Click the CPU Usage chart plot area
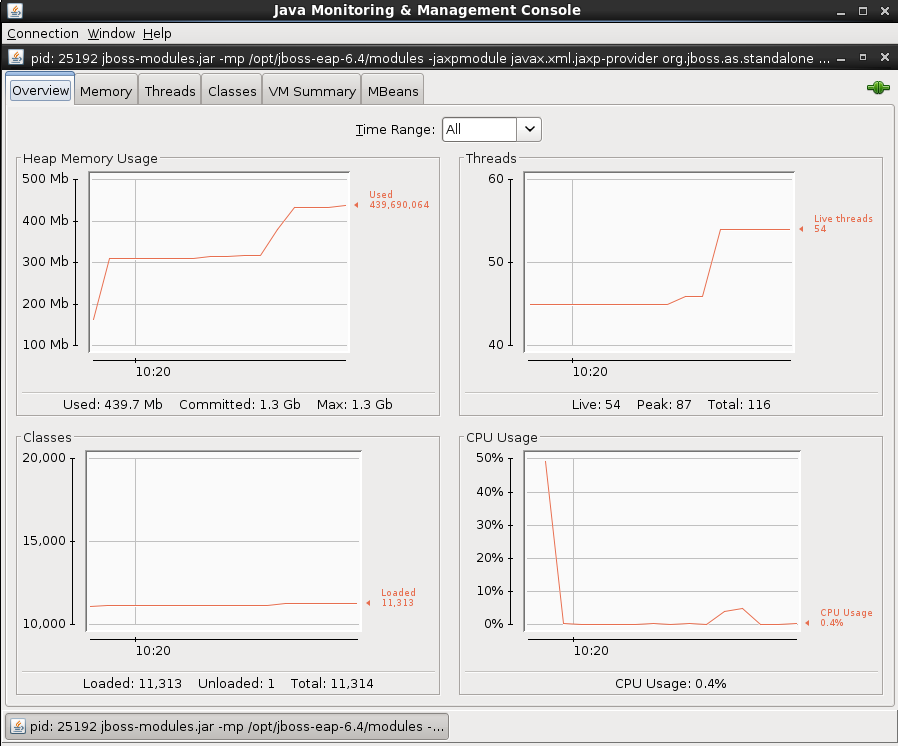This screenshot has height=746, width=898. (662, 541)
